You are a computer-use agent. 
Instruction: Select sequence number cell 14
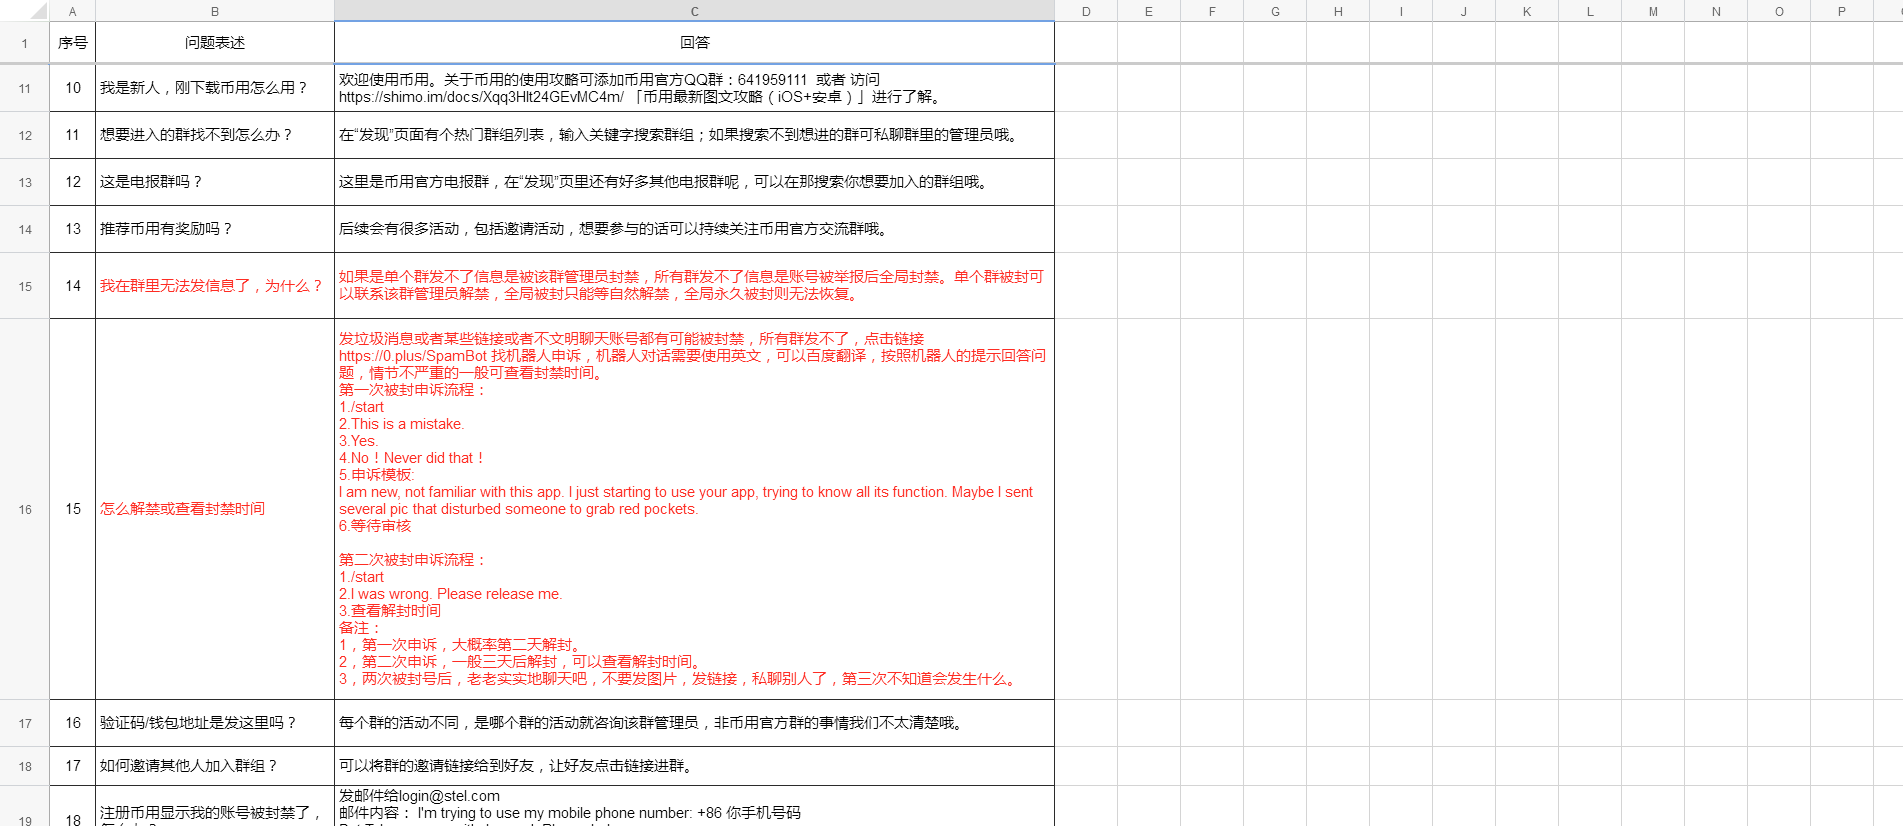point(73,286)
